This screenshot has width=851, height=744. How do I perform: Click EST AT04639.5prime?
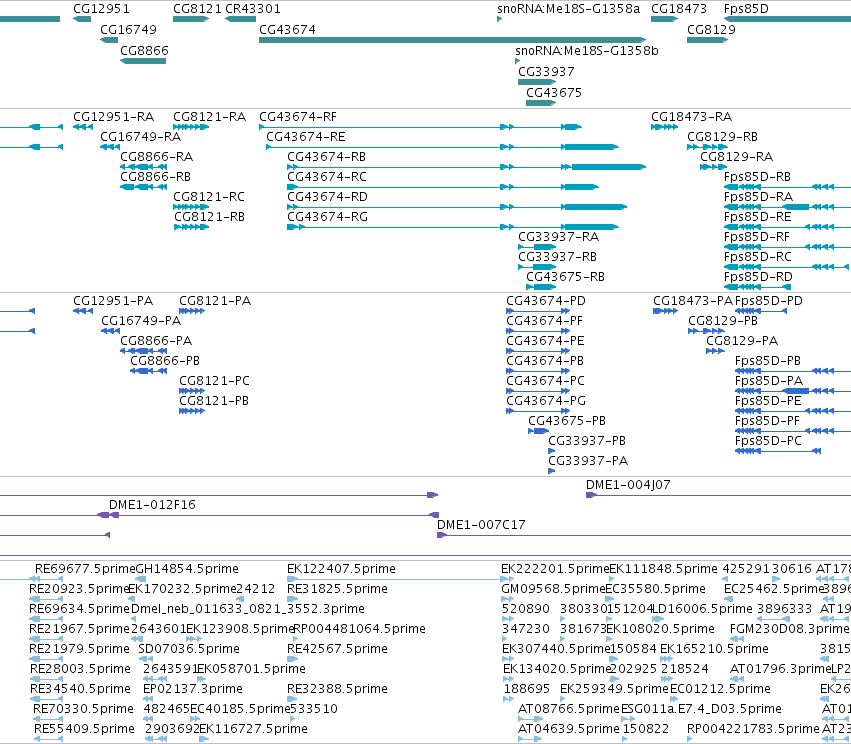click(x=569, y=729)
